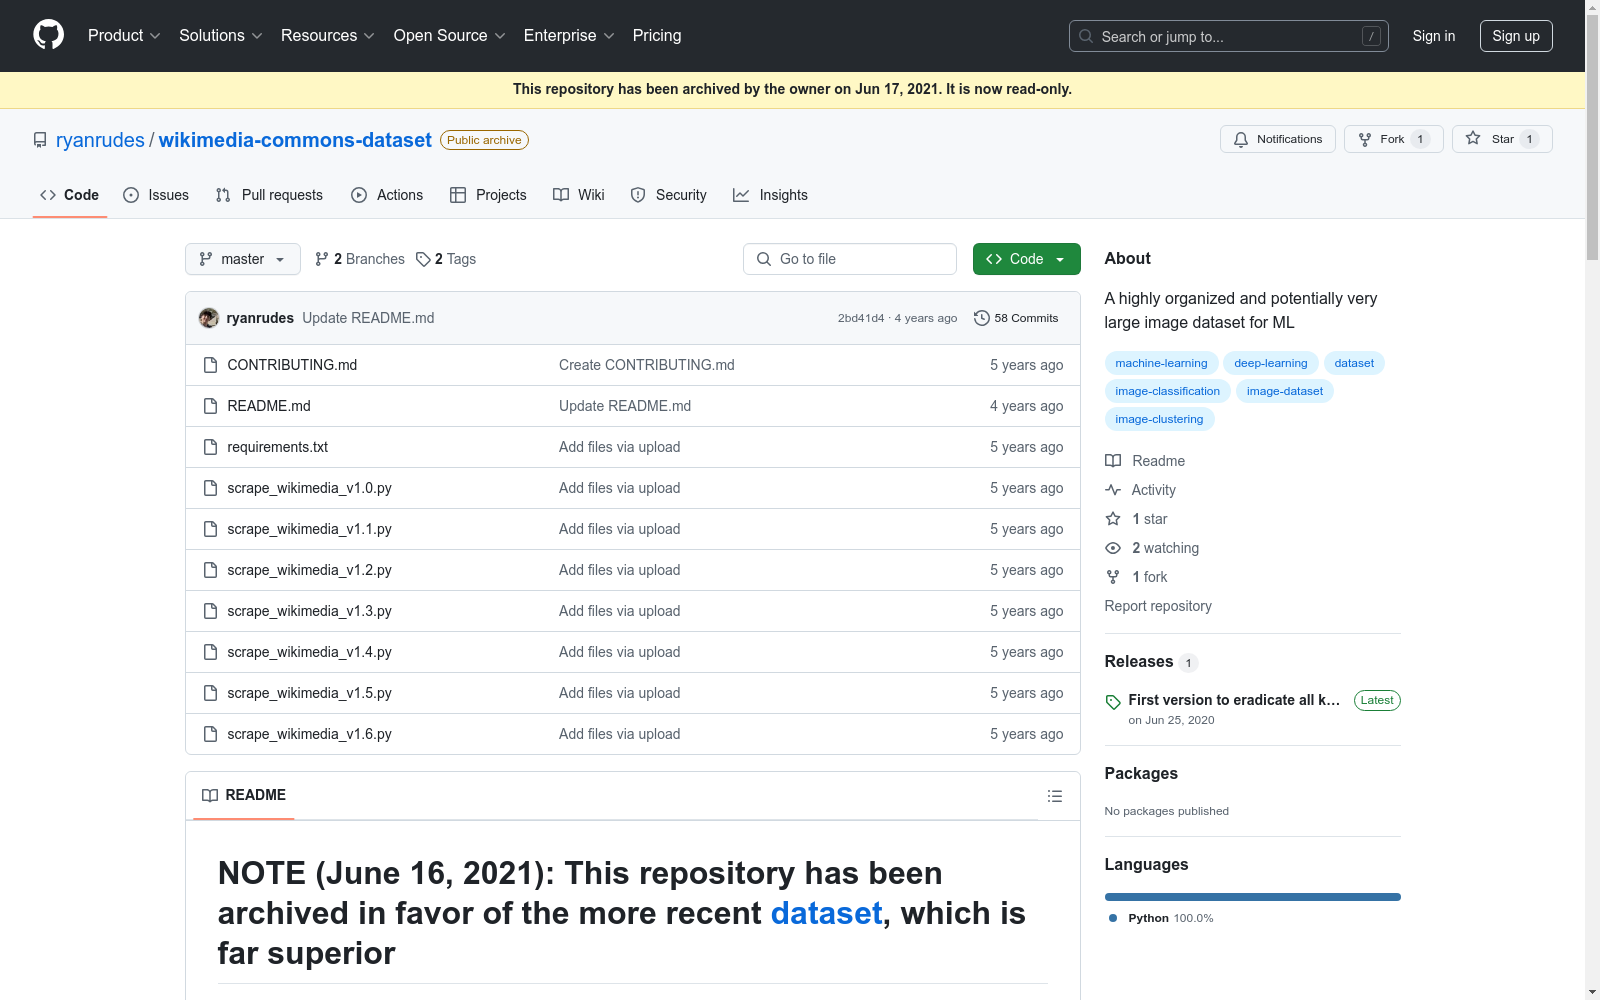Click ryanrudes avatar in commit row

(x=209, y=318)
